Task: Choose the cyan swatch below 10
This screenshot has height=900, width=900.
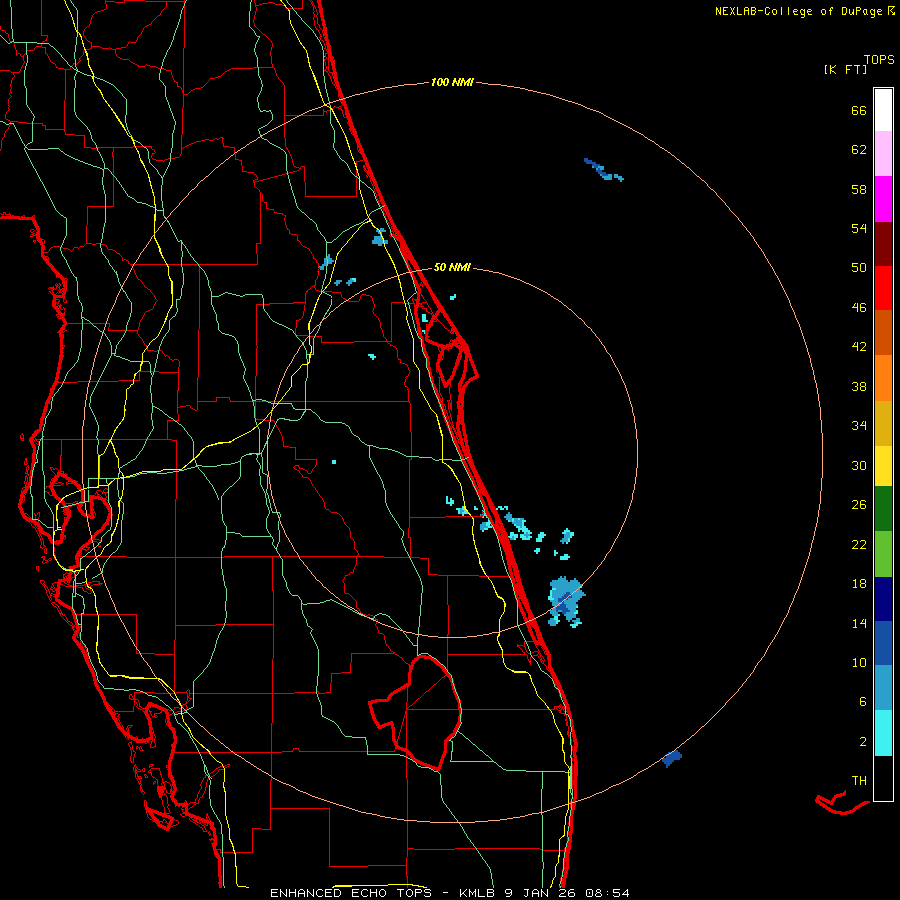Action: tap(883, 733)
